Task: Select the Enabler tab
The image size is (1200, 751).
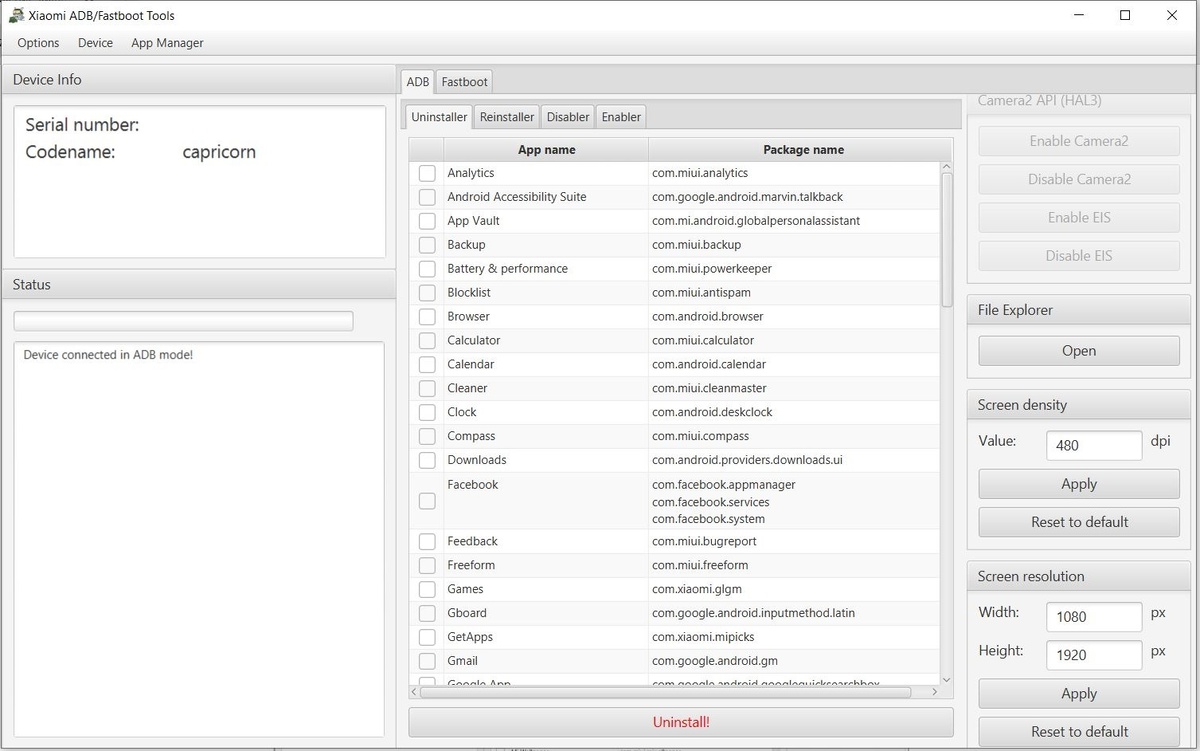Action: (x=621, y=117)
